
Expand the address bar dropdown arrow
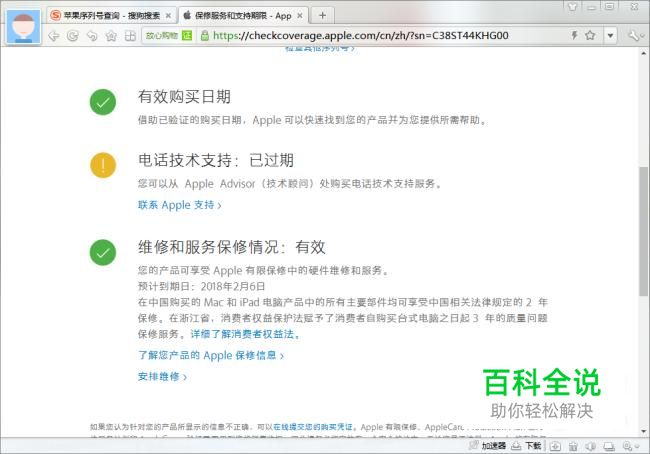pyautogui.click(x=610, y=36)
